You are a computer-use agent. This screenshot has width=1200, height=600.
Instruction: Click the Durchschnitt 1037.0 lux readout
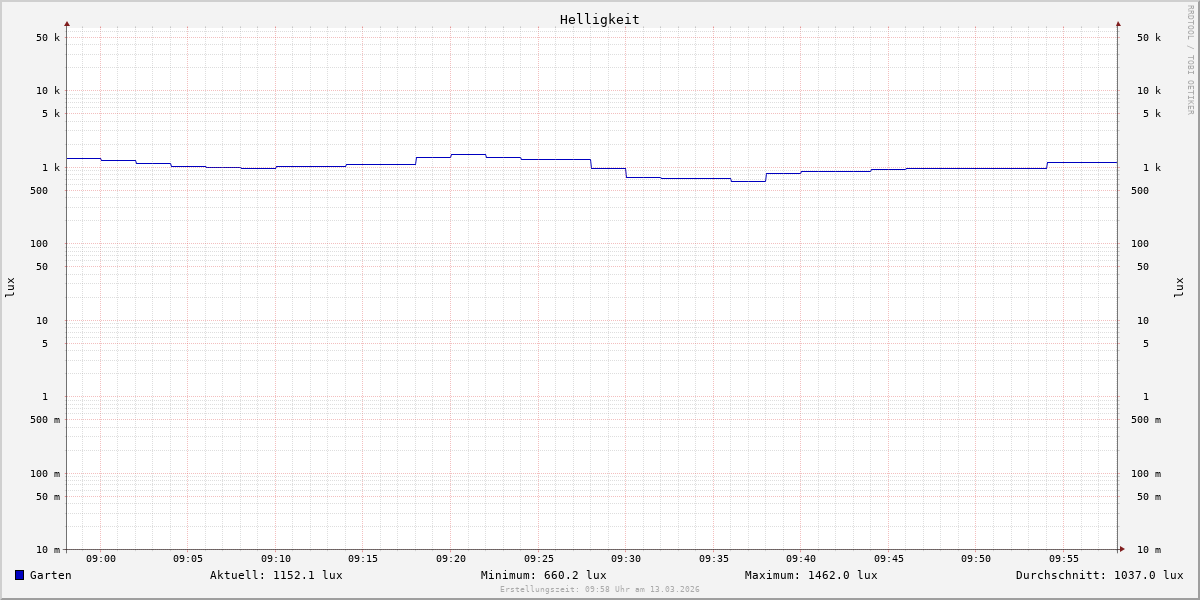[x=1099, y=575]
